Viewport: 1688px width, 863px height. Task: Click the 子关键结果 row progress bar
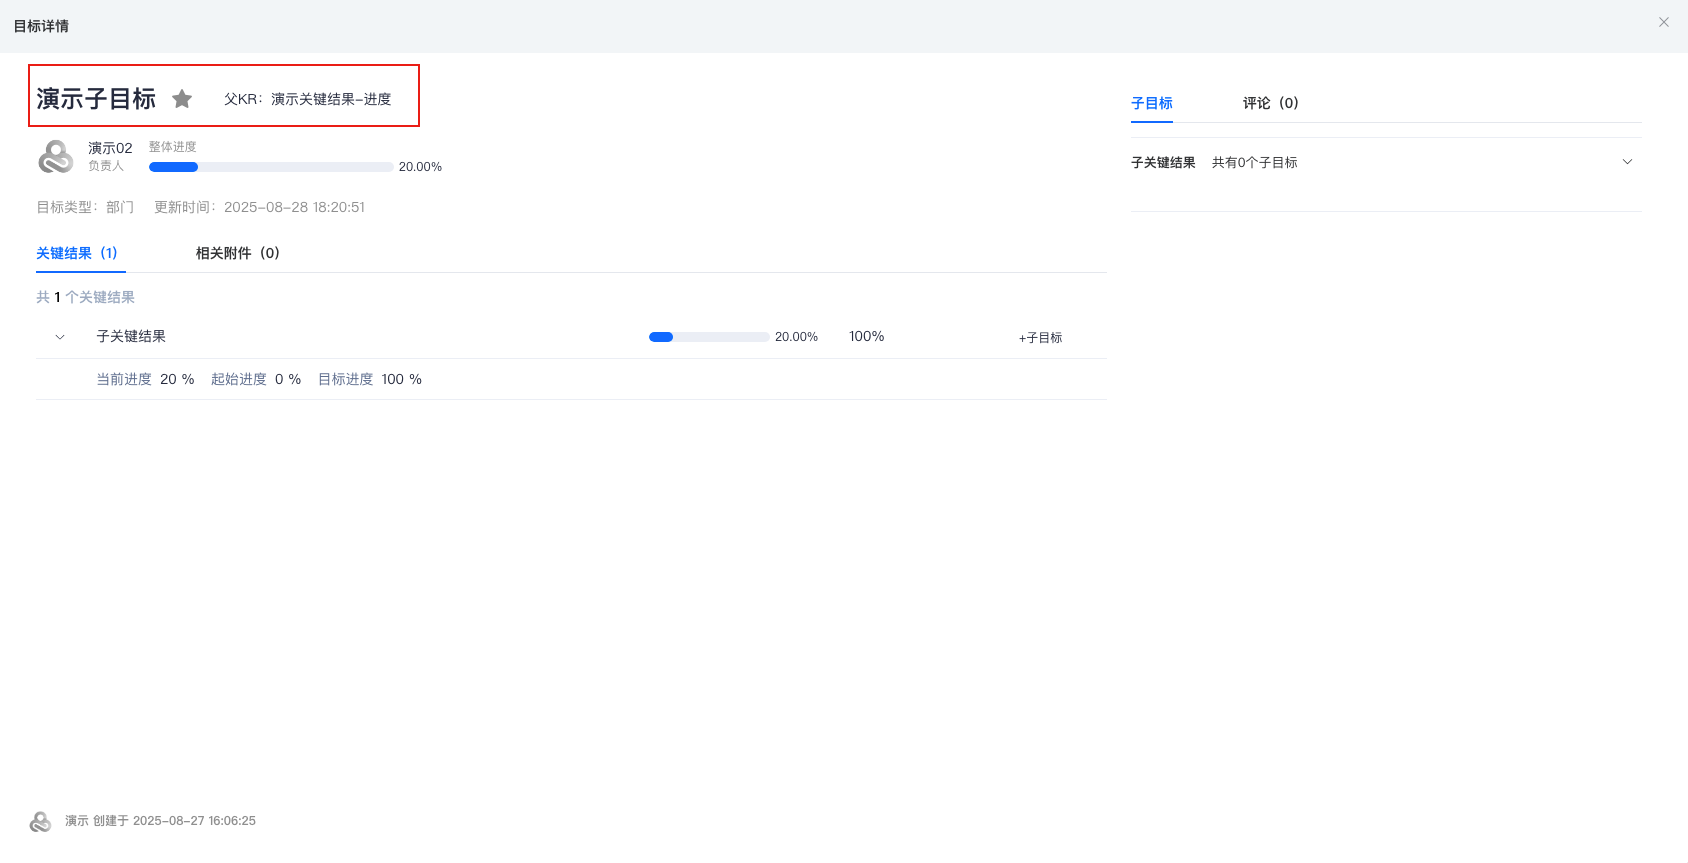[709, 337]
